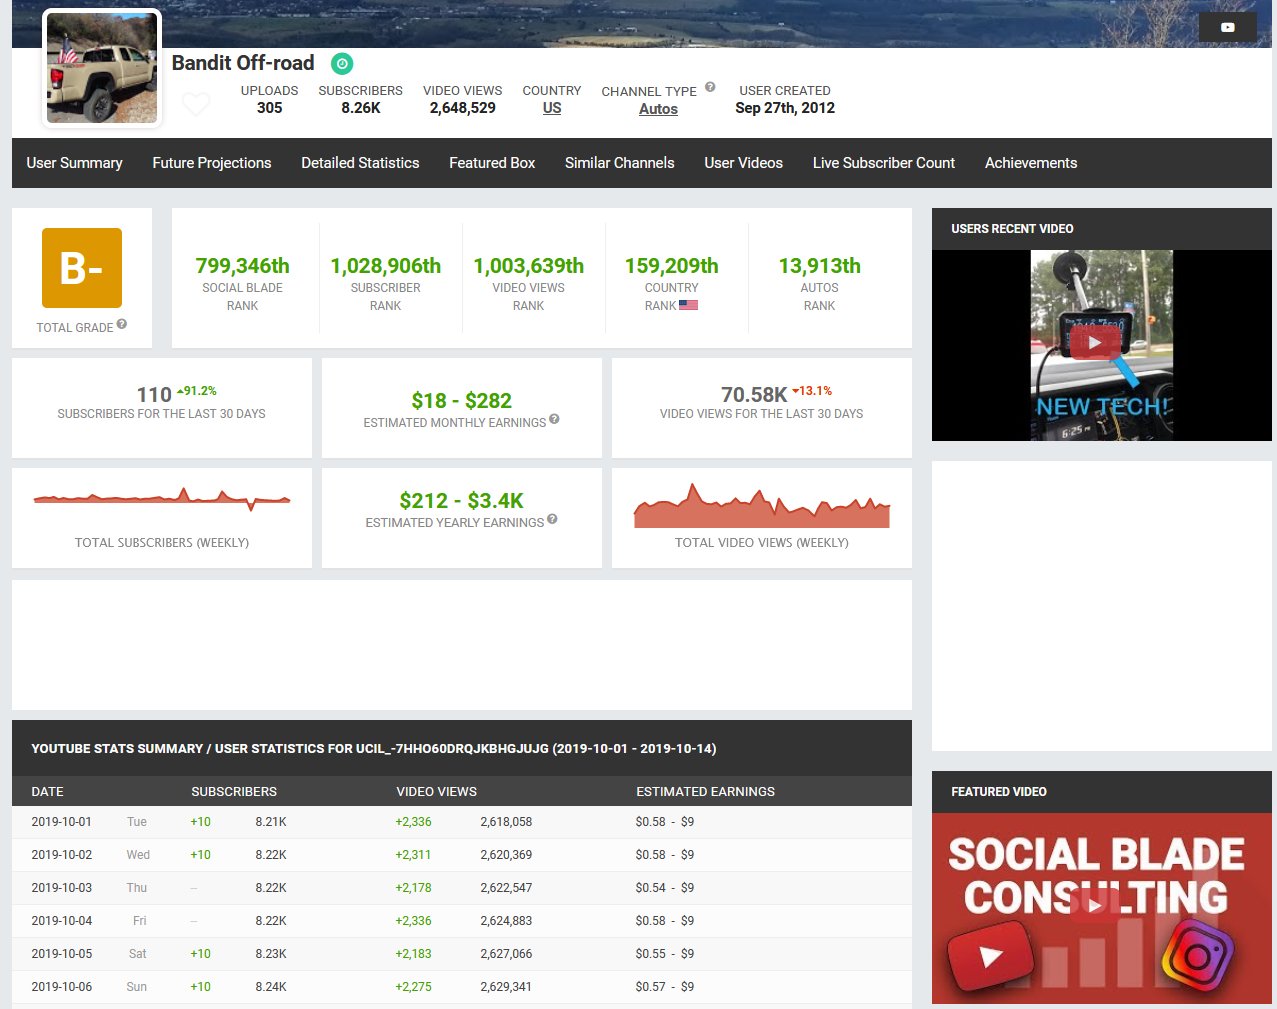The height and width of the screenshot is (1009, 1277).
Task: Click the 1,028,906th subscriber rank
Action: (x=386, y=266)
